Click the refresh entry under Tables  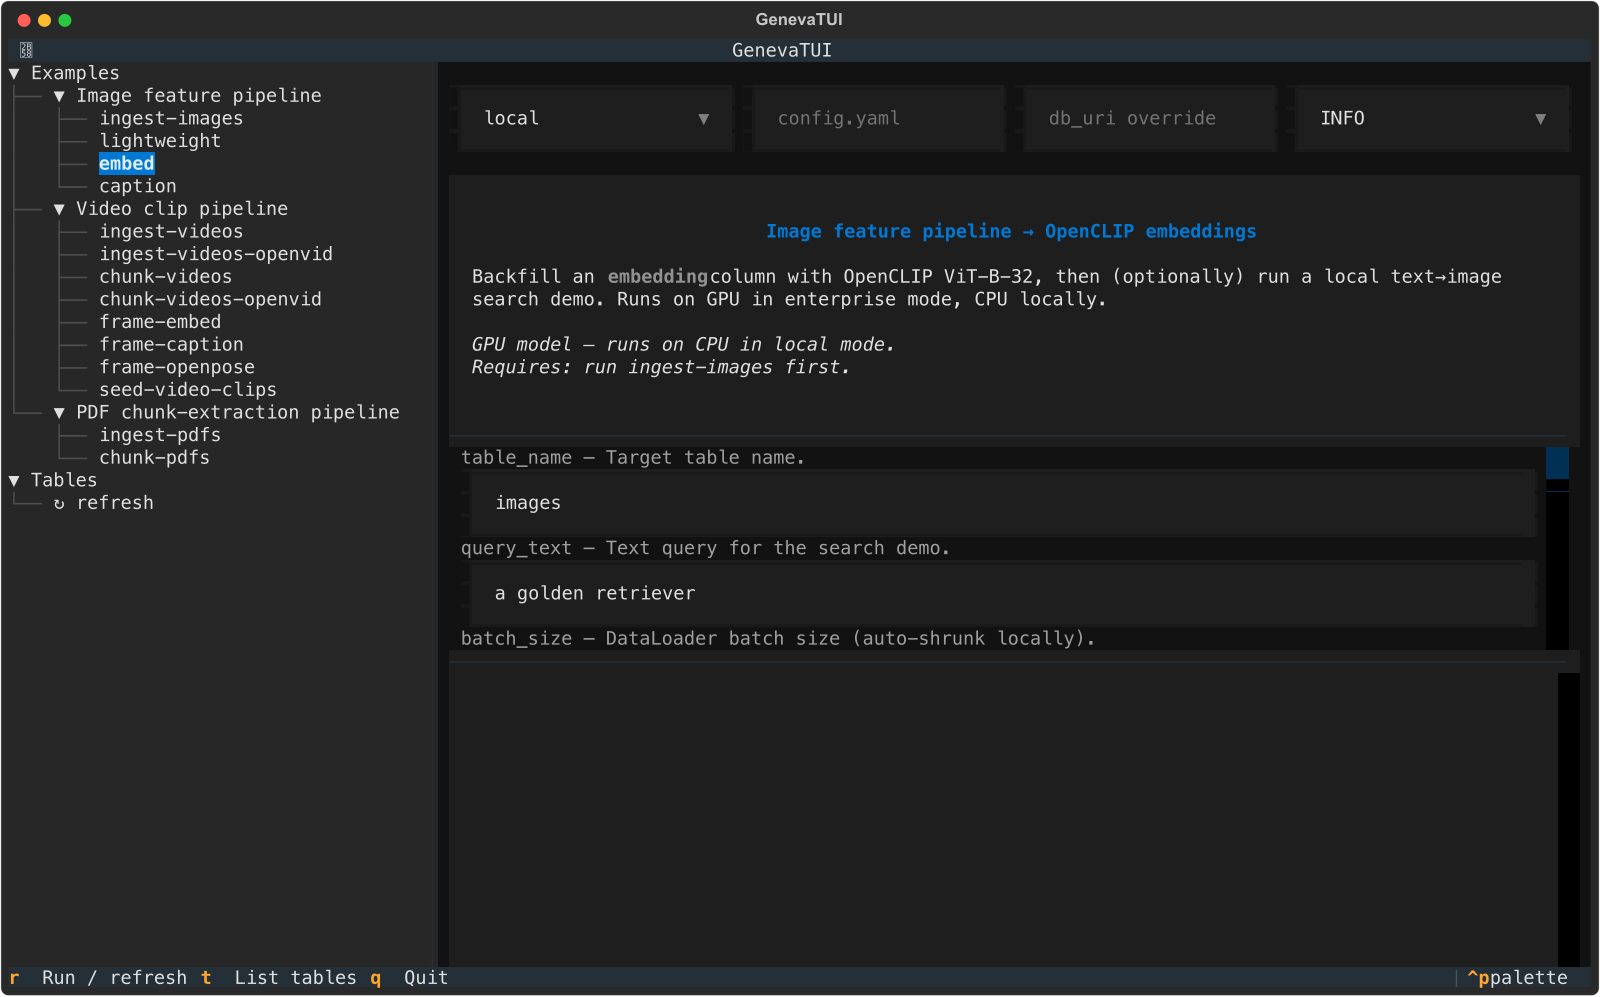[115, 503]
